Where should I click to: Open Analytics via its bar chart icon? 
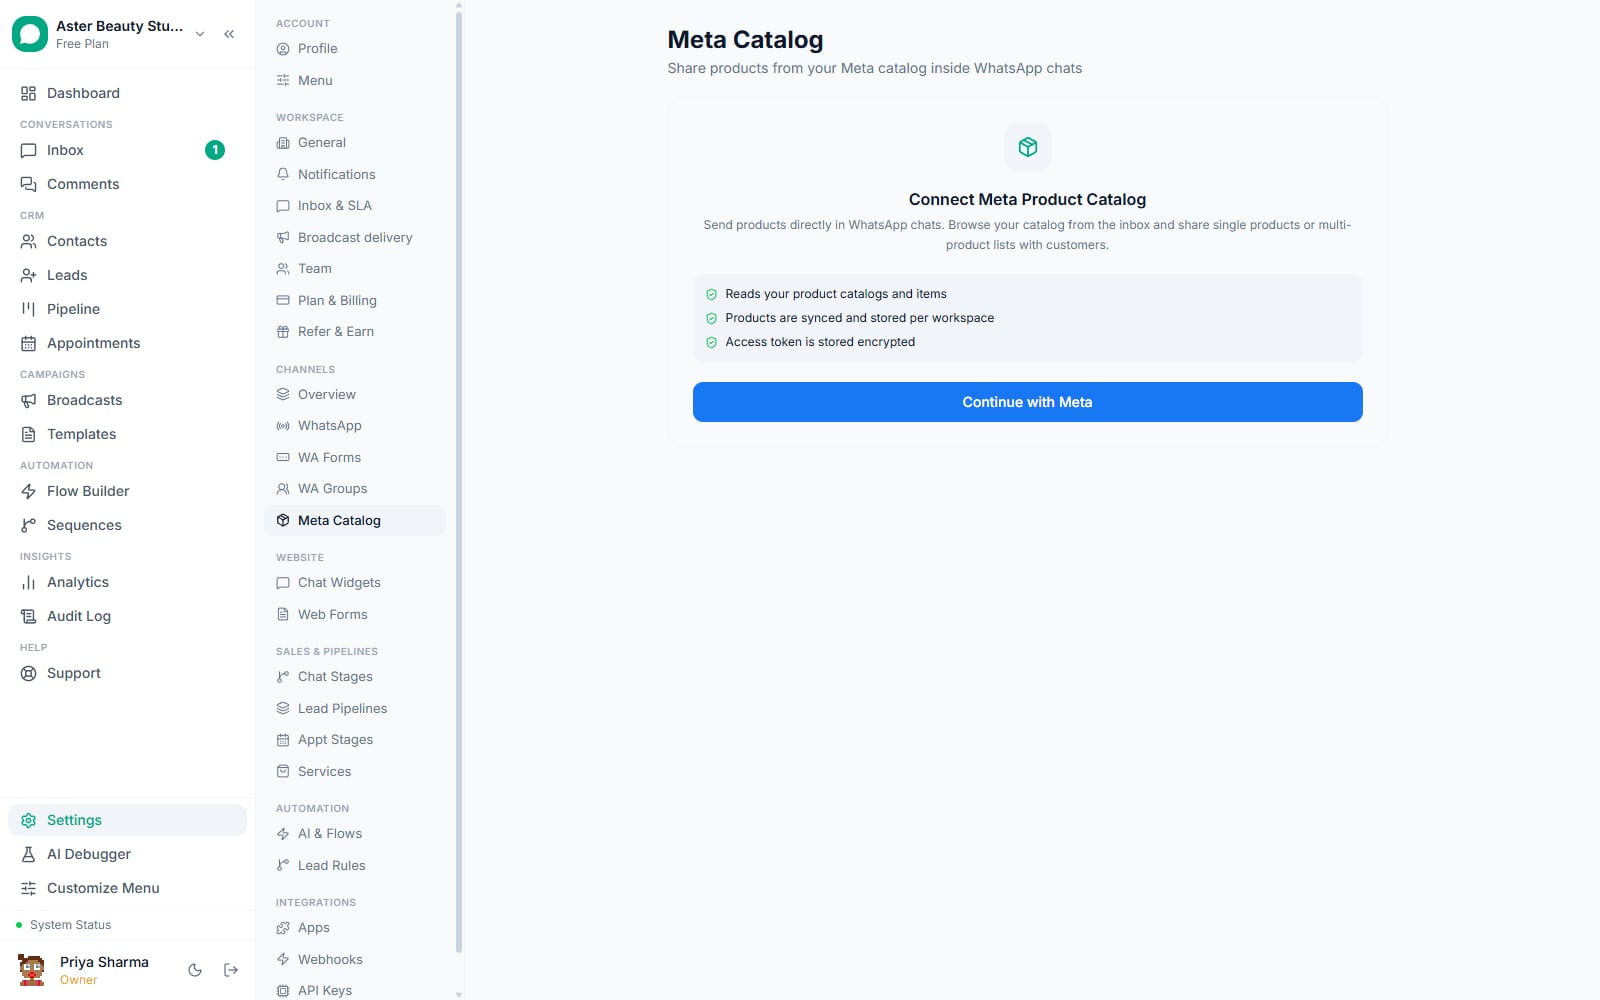click(x=28, y=582)
